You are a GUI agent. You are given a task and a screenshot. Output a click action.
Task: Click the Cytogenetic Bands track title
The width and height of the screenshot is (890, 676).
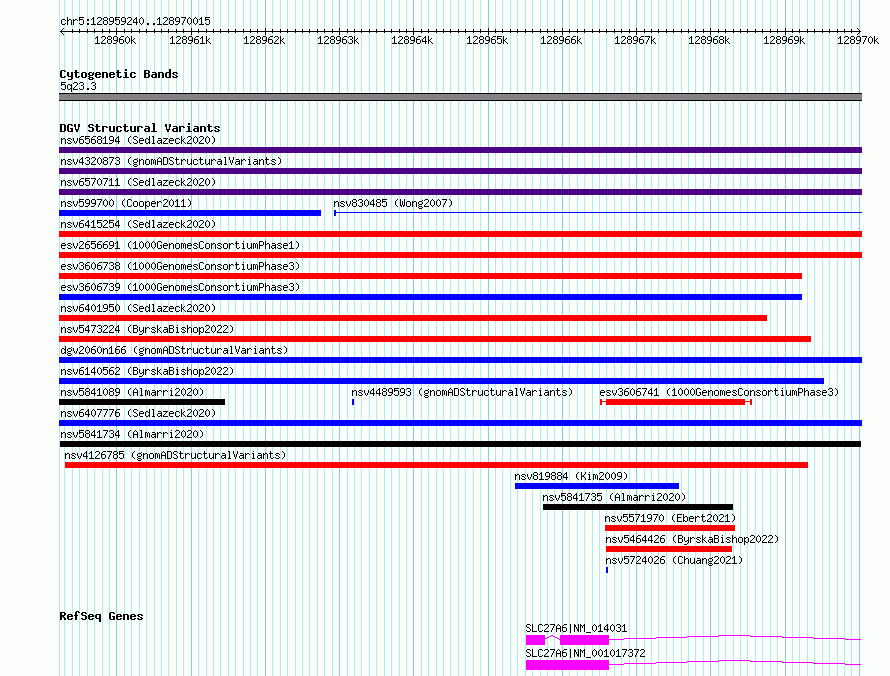tap(119, 74)
